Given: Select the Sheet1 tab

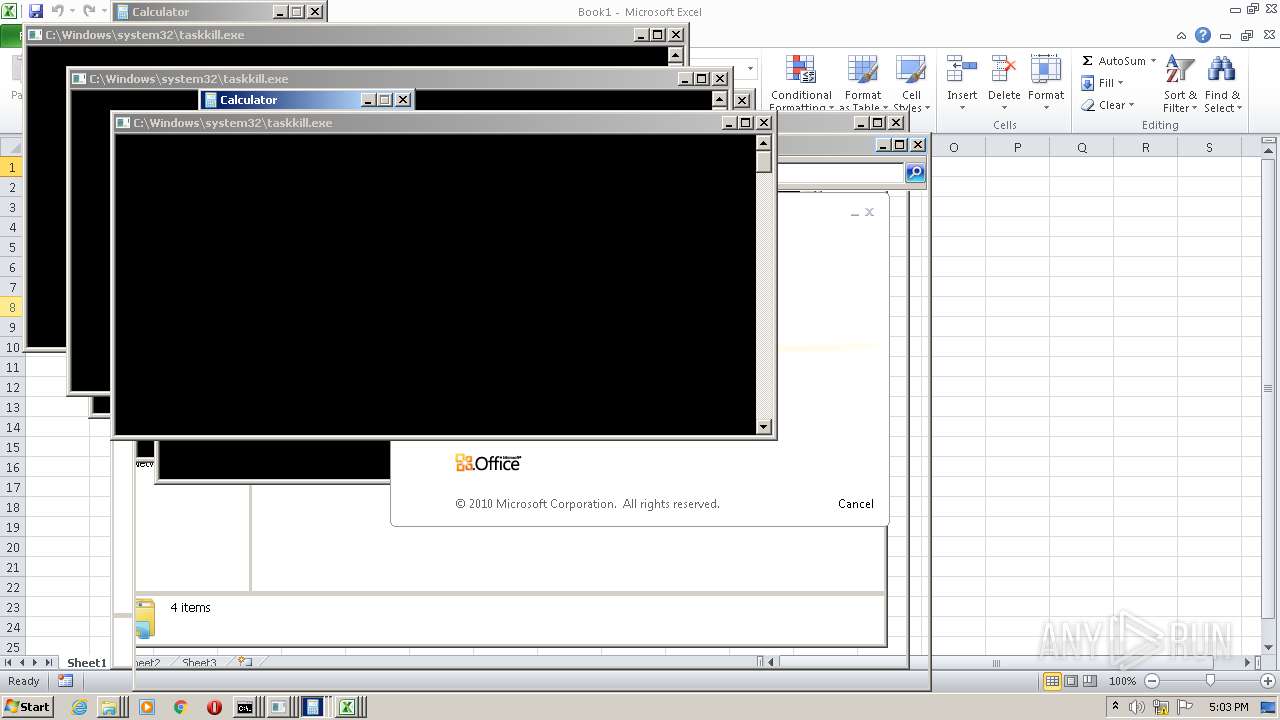Looking at the screenshot, I should [86, 662].
